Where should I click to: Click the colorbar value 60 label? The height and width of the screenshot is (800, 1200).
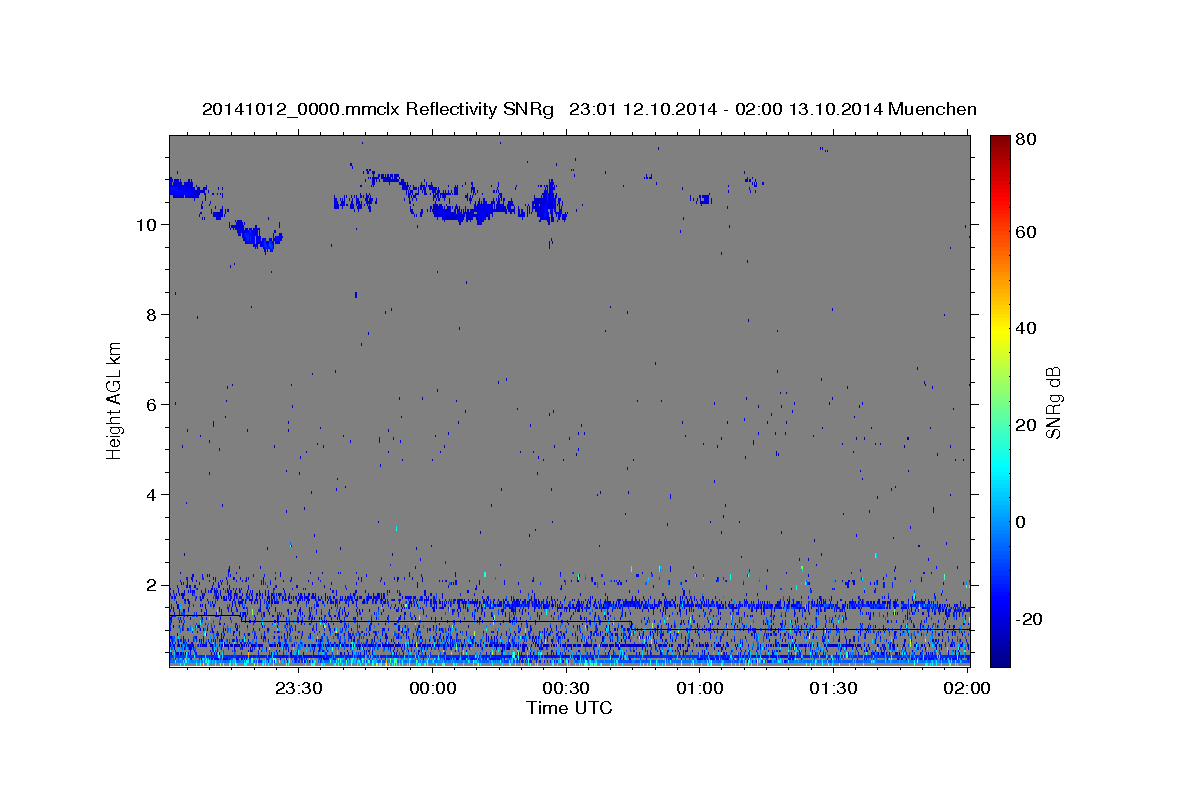click(1025, 231)
